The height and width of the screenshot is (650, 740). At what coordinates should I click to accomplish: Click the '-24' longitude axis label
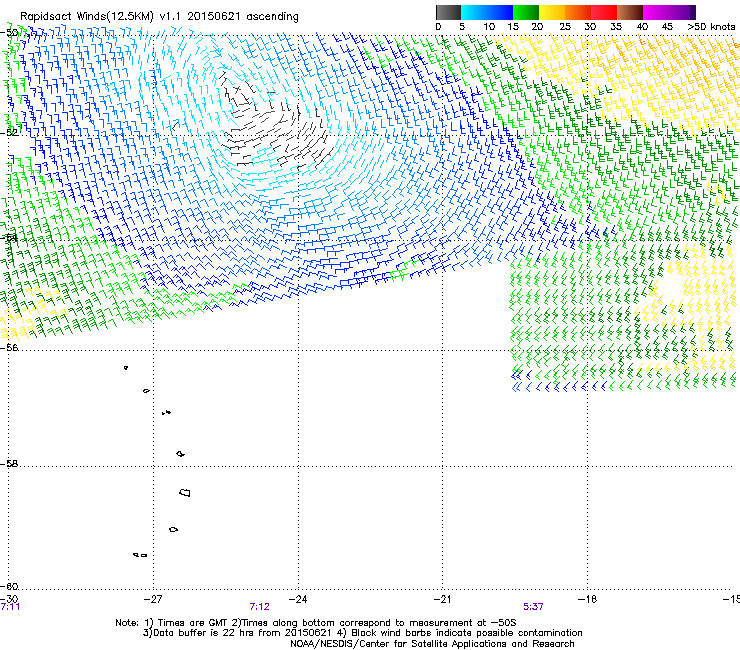tap(298, 599)
